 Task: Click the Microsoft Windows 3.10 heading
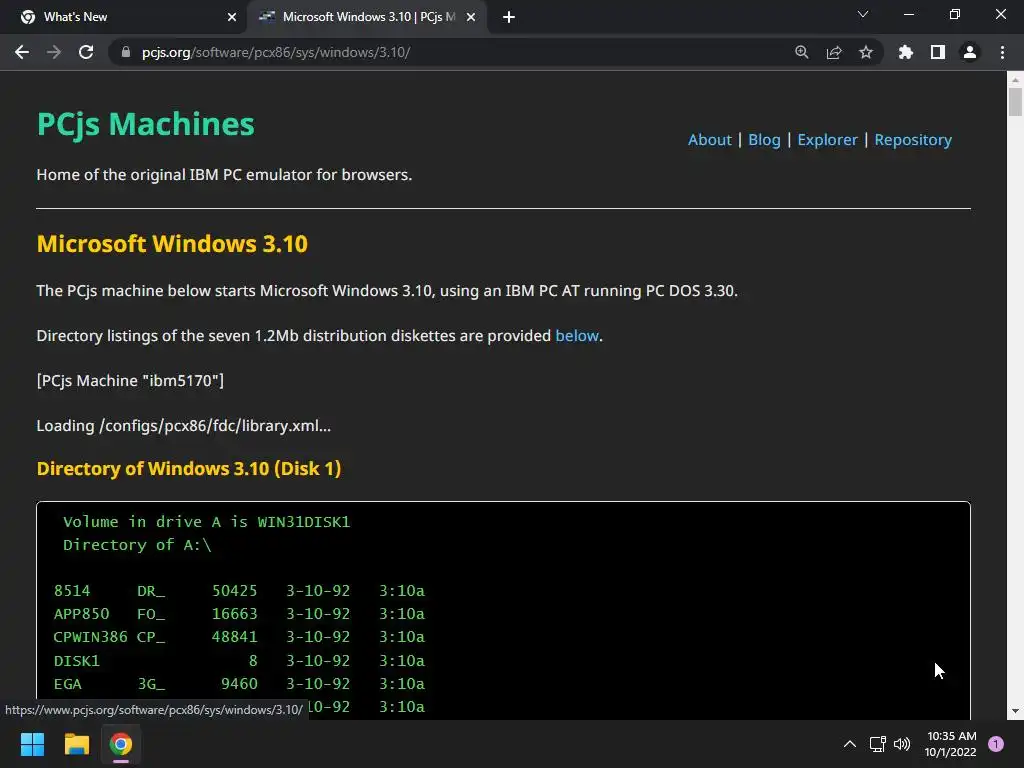coord(172,244)
